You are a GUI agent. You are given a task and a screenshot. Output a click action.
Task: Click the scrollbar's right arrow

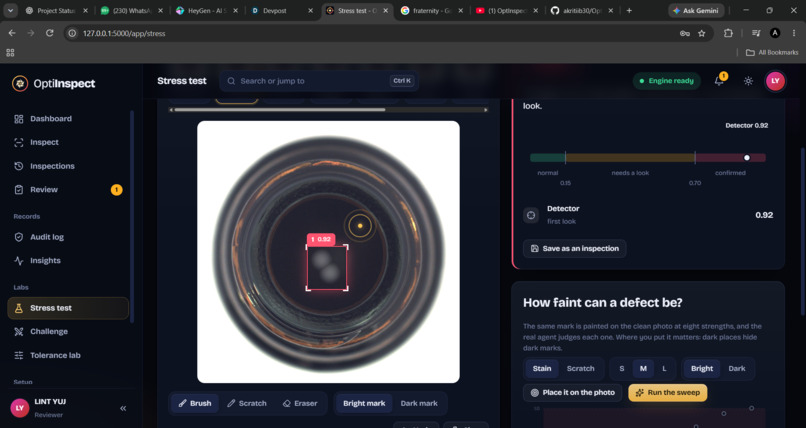click(x=486, y=109)
